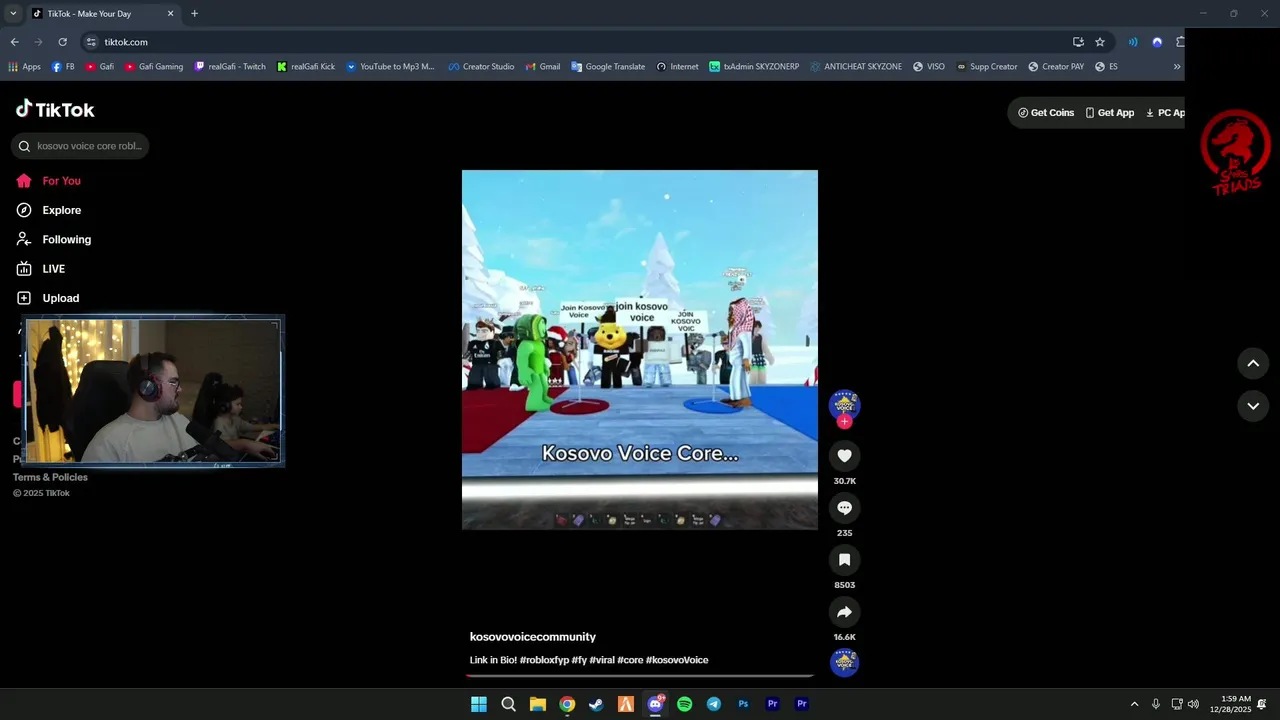Click the TikTok logo
The width and height of the screenshot is (1280, 720).
click(x=55, y=109)
